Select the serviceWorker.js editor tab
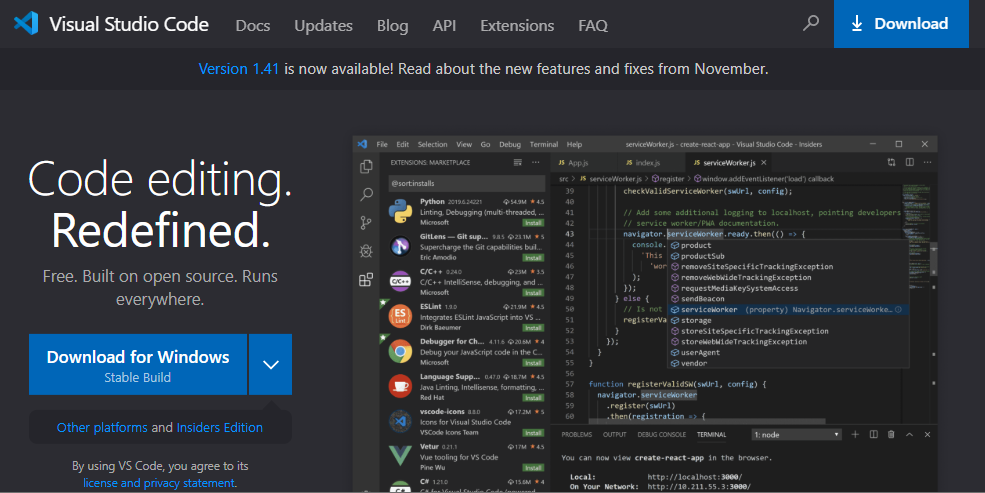Viewport: 985px width, 493px height. click(729, 163)
